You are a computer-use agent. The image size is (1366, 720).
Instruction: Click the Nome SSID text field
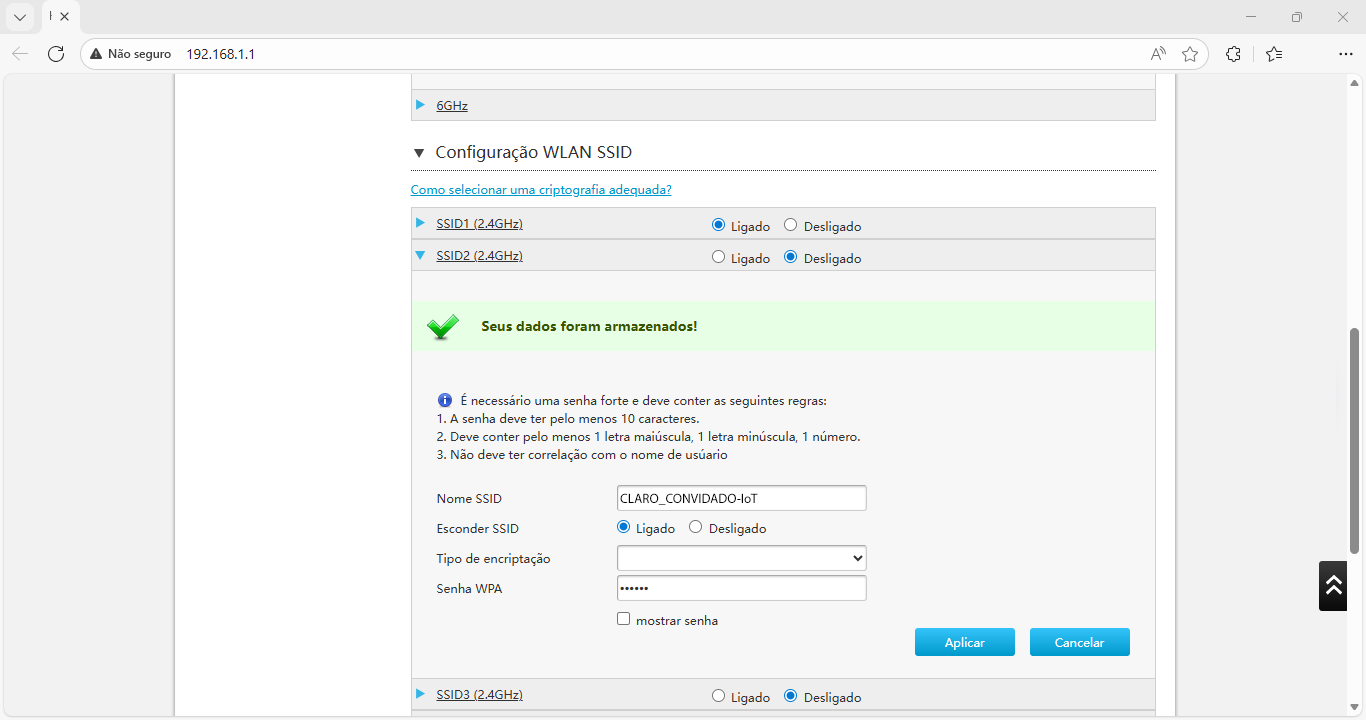(741, 498)
